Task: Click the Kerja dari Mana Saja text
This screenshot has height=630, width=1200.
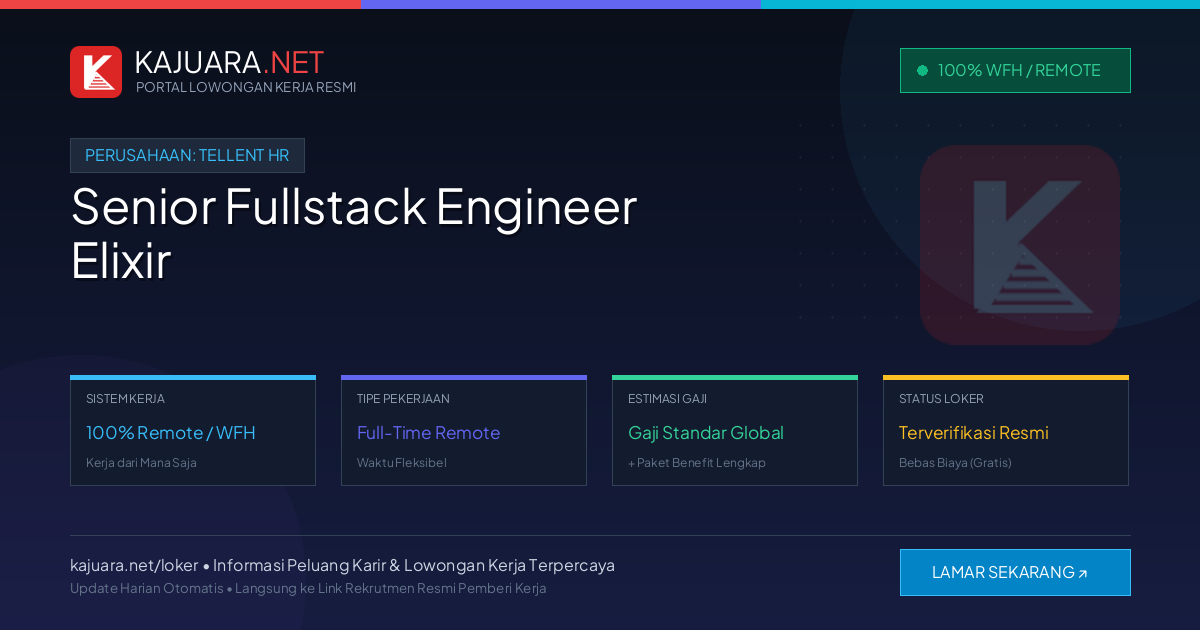Action: [x=141, y=463]
